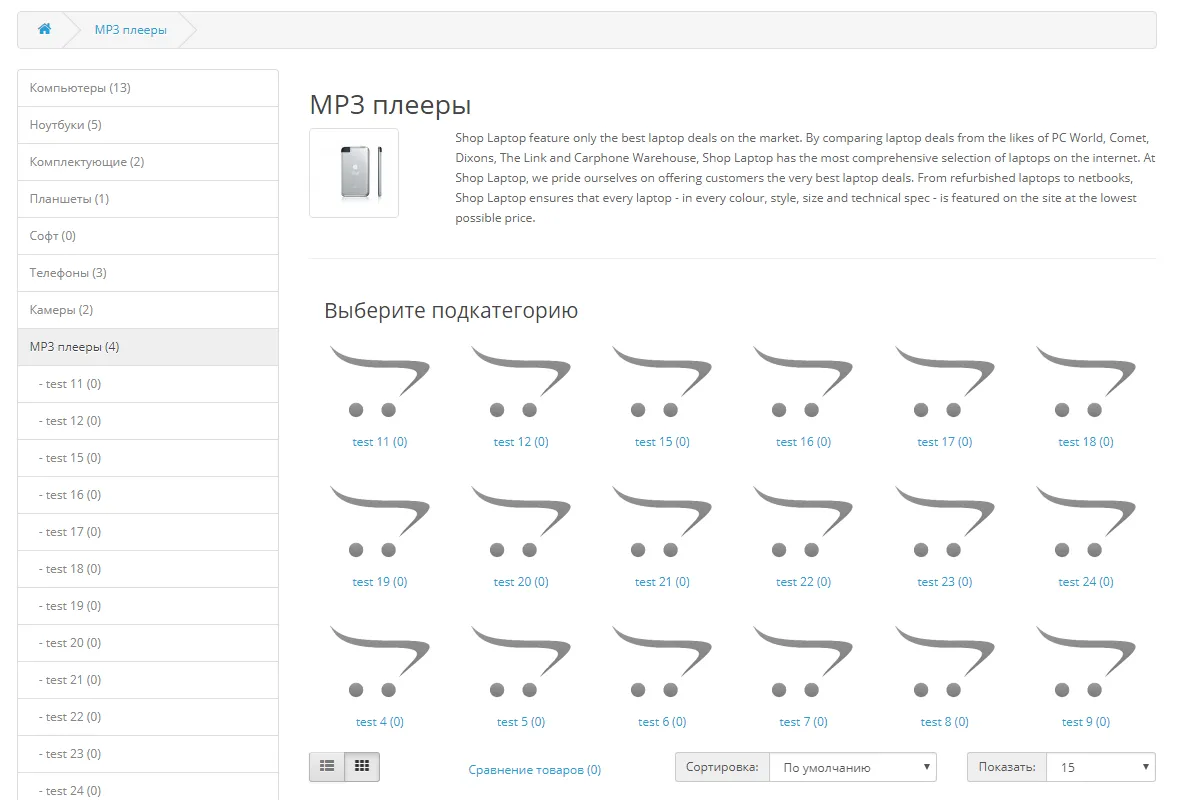Click the test 9 cart placeholder image
This screenshot has height=800, width=1183.
1086,661
